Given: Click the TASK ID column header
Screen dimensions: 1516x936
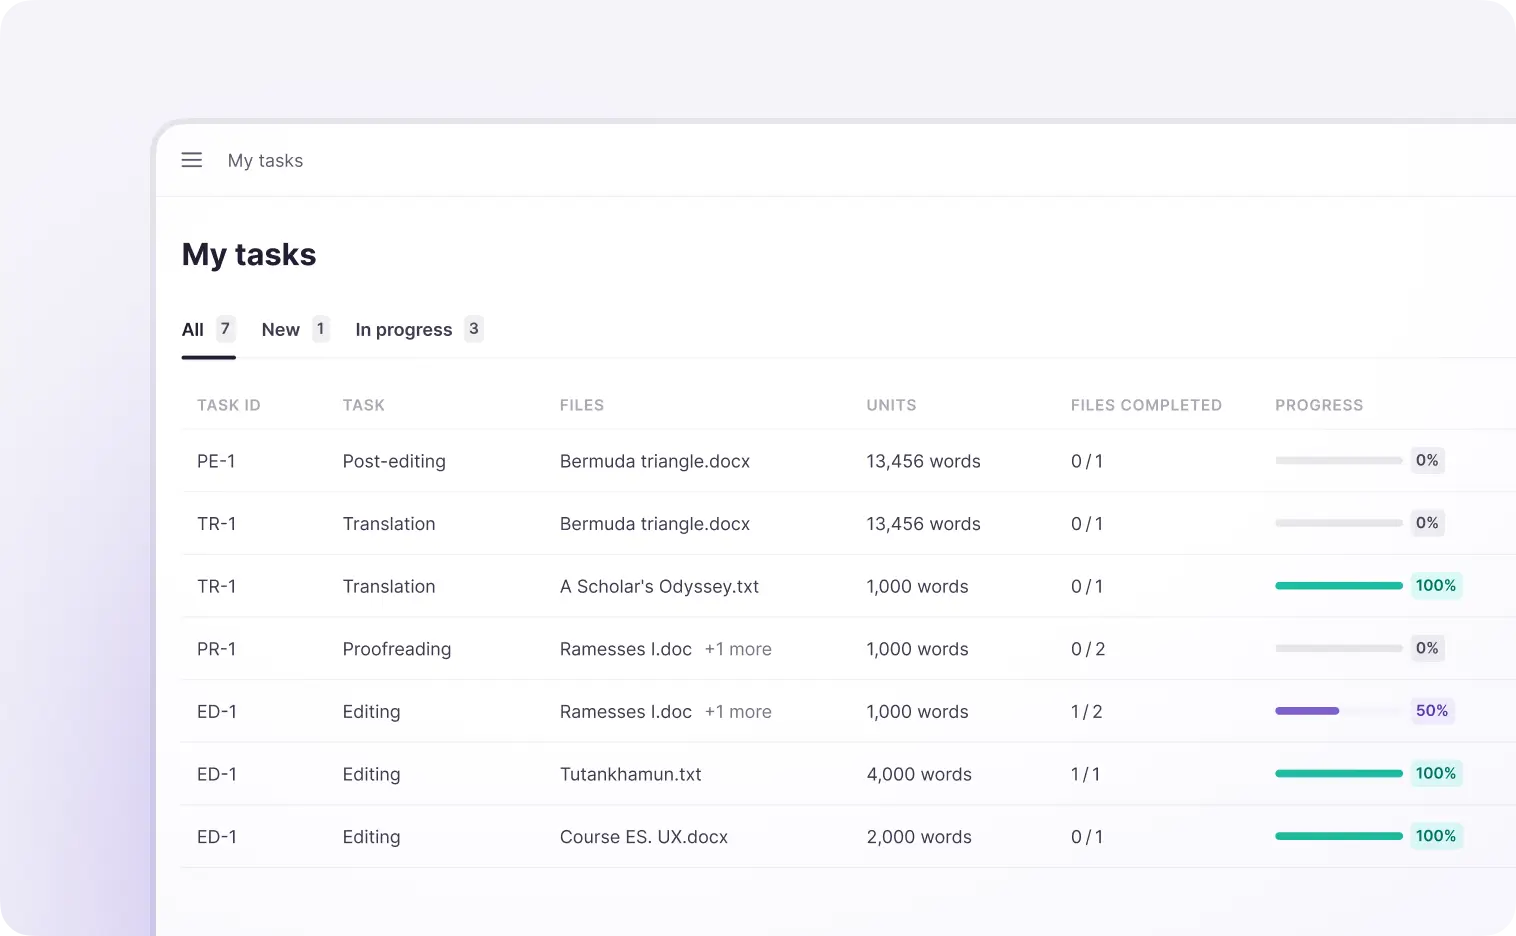Looking at the screenshot, I should pos(229,405).
